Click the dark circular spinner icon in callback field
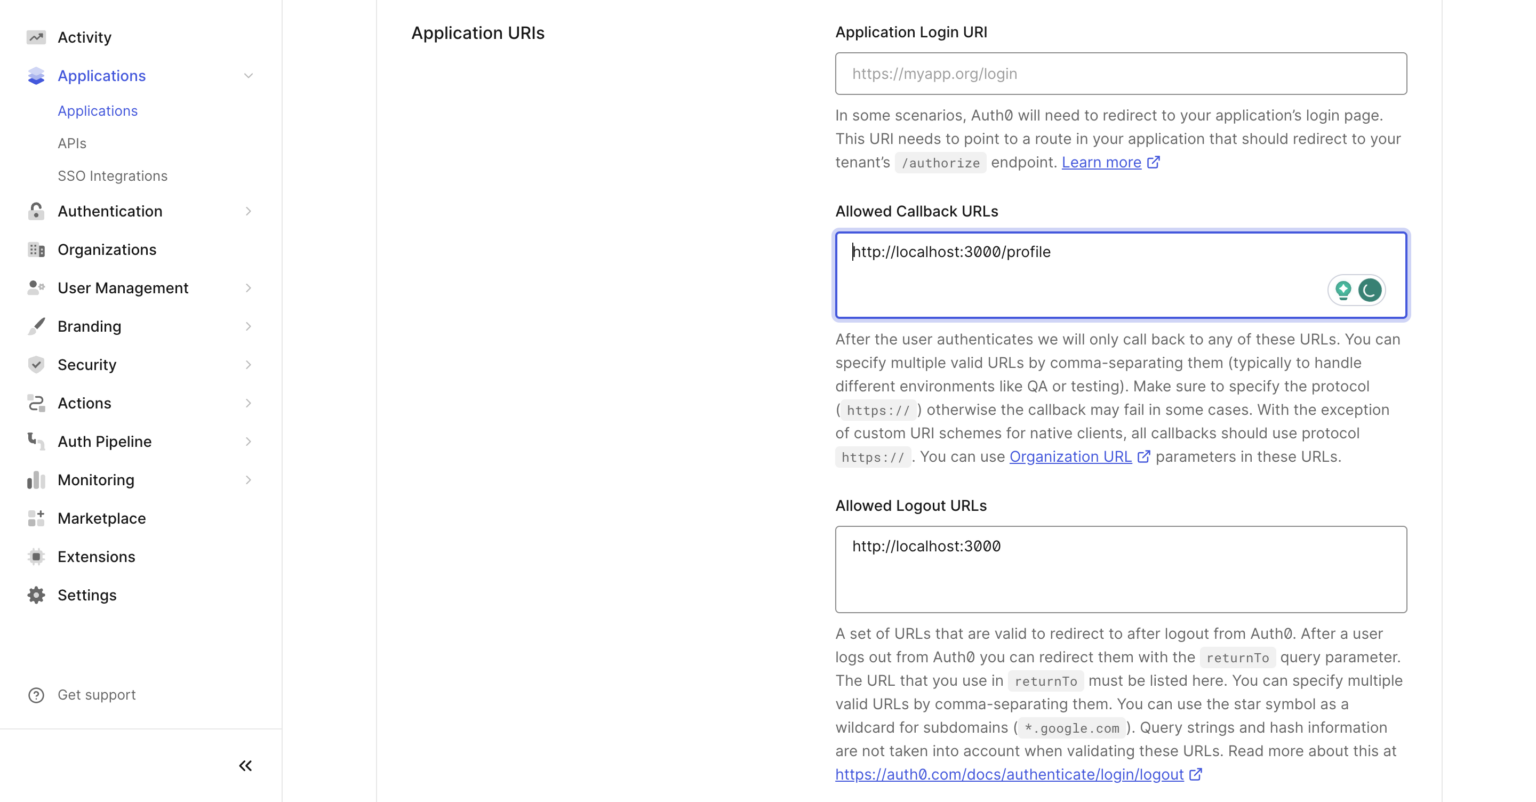 click(1370, 289)
